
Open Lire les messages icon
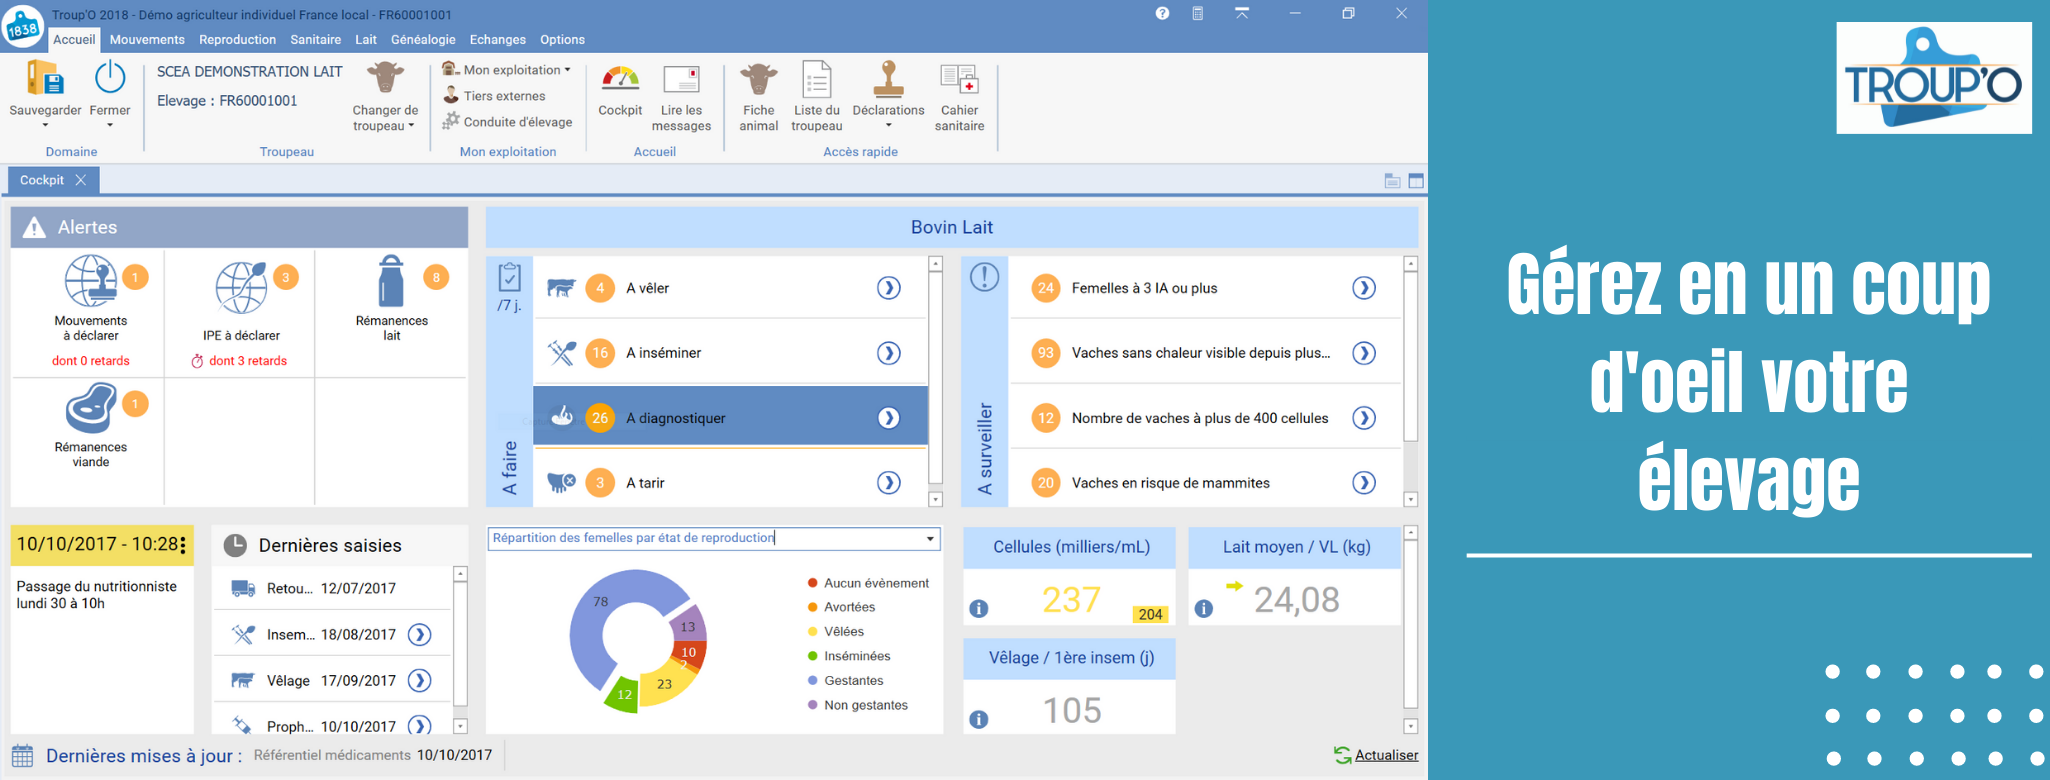[681, 78]
